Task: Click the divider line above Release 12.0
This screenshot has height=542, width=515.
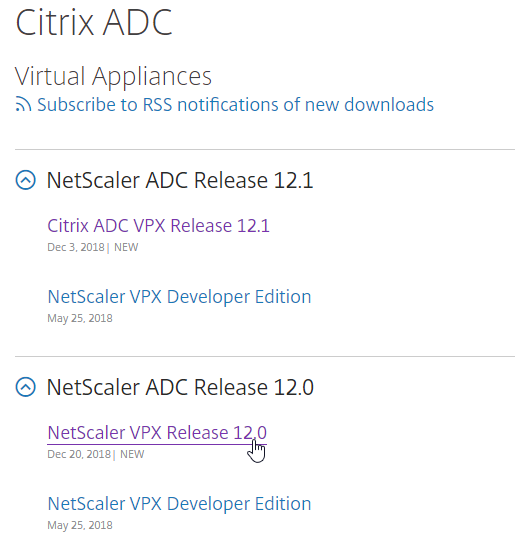Action: 265,356
